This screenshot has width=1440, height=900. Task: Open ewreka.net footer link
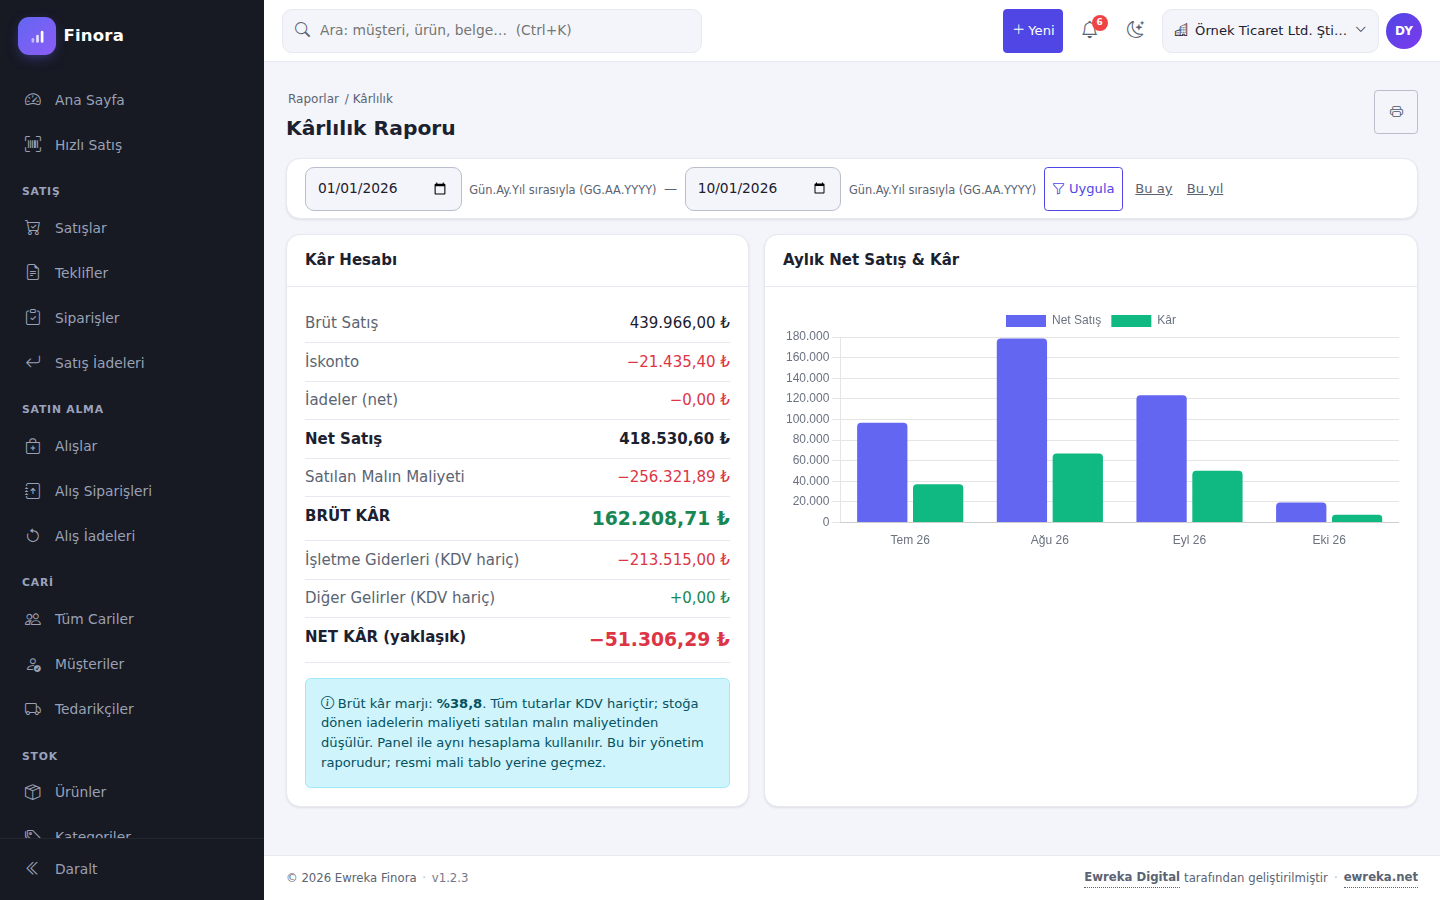[x=1381, y=877]
